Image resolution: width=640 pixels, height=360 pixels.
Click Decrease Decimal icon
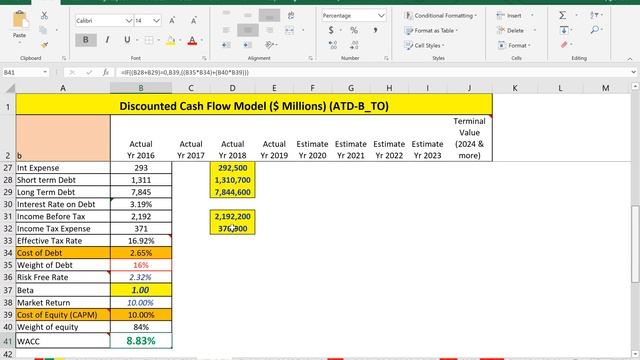tap(354, 45)
